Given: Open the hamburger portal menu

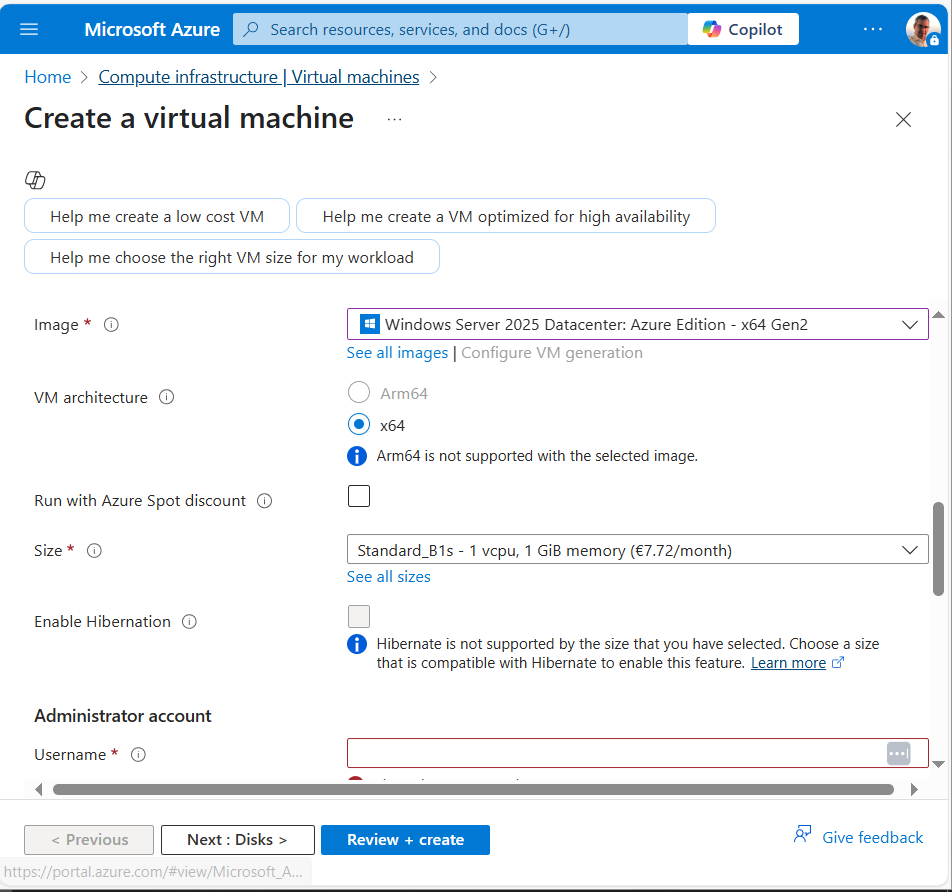Looking at the screenshot, I should tap(29, 29).
